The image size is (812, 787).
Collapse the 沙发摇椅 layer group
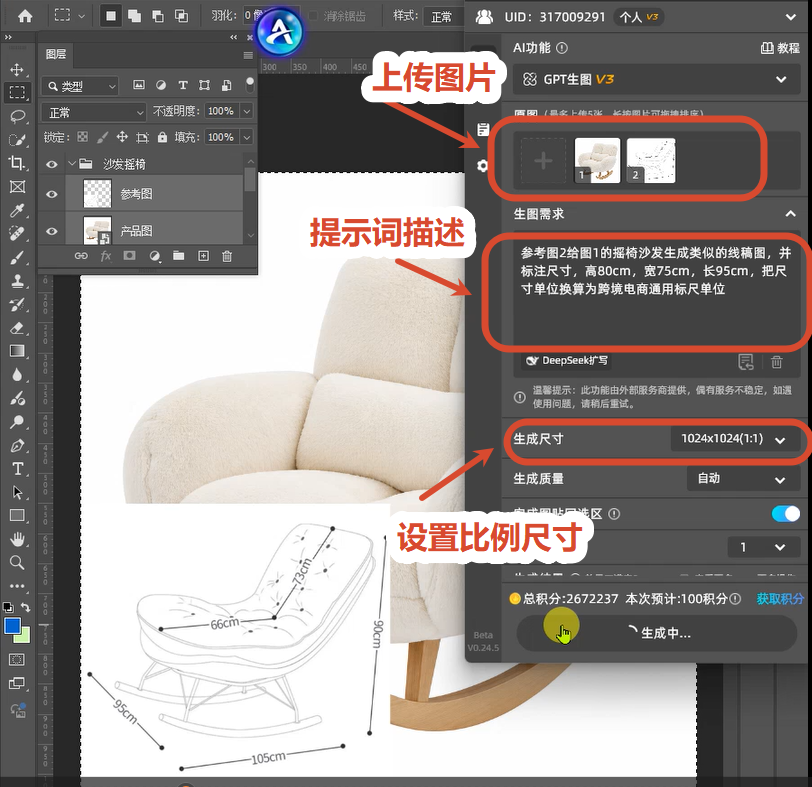[71, 164]
